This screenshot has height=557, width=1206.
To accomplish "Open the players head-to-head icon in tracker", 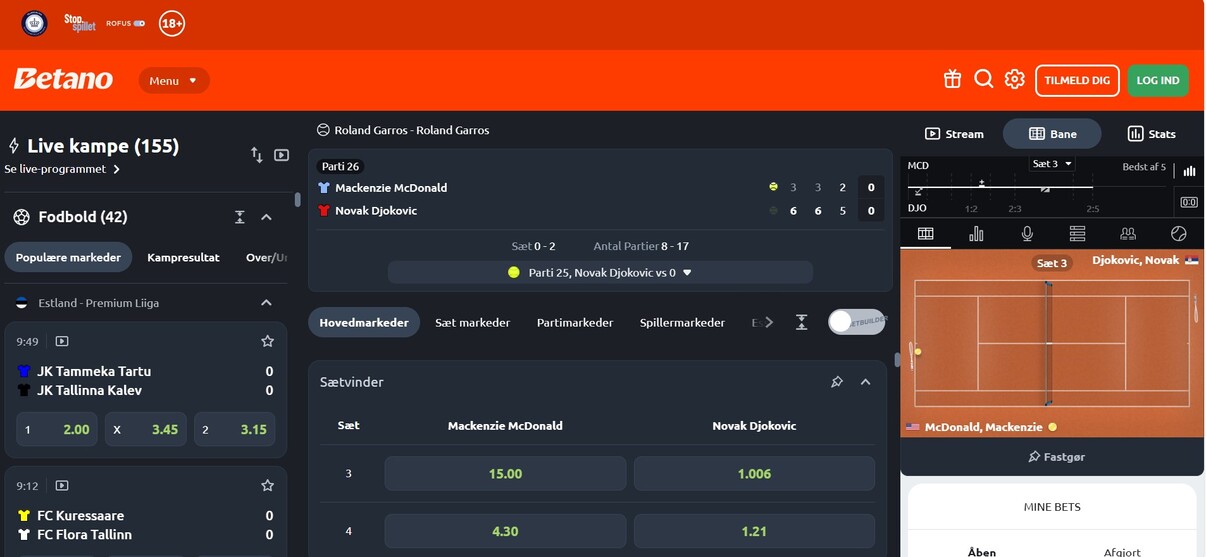I will 1128,233.
